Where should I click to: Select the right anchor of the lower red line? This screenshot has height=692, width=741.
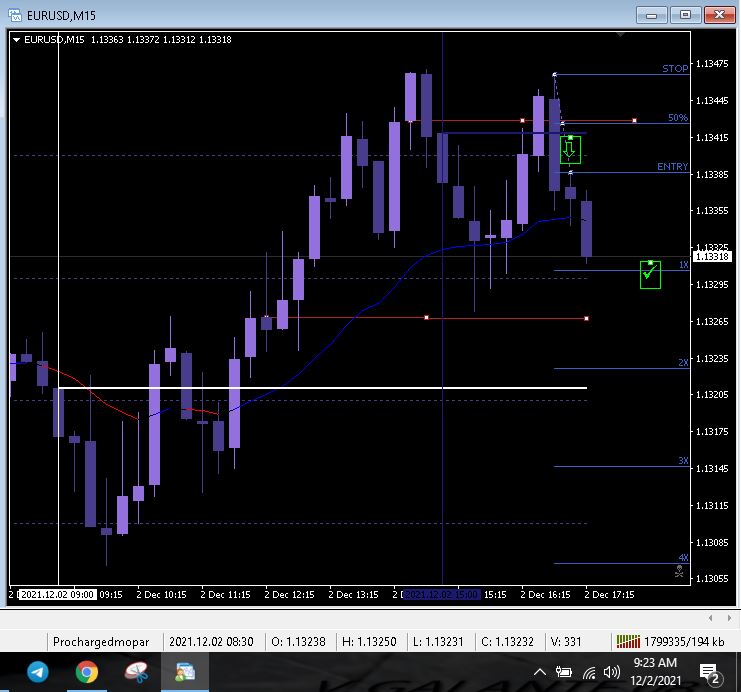click(586, 319)
